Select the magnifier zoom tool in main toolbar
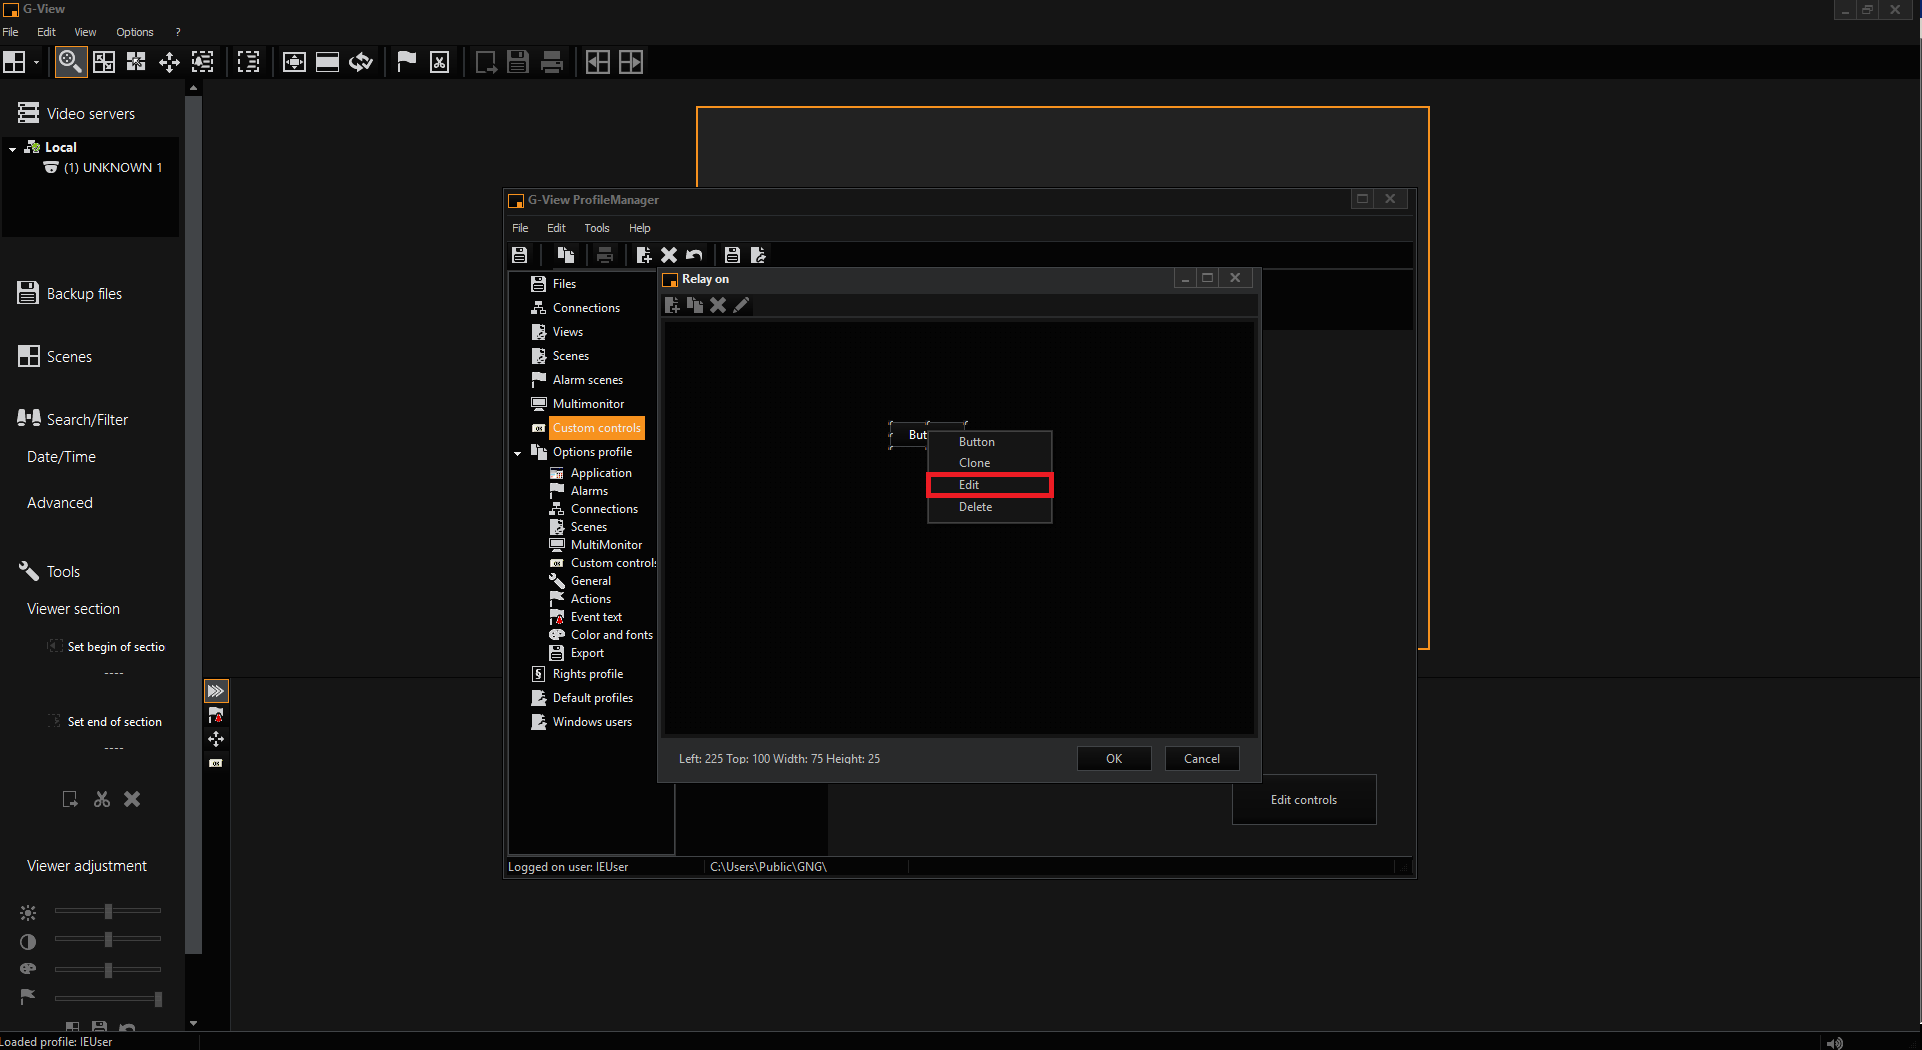Image resolution: width=1922 pixels, height=1050 pixels. (x=69, y=62)
